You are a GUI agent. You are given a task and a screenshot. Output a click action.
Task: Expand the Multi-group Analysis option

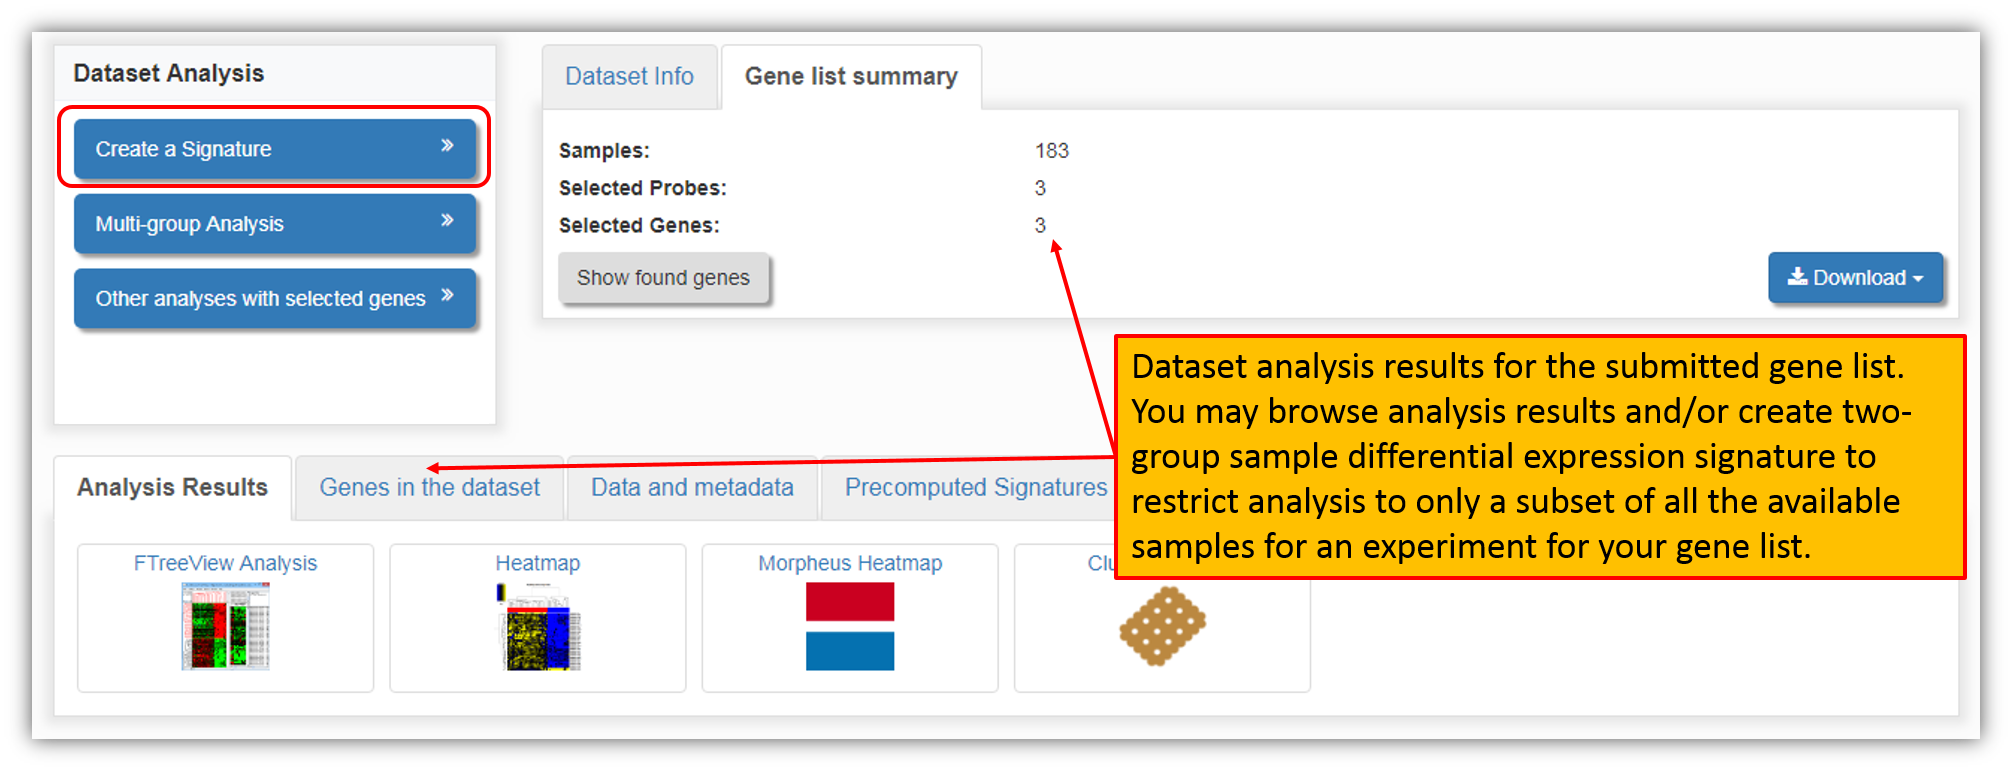click(x=275, y=223)
